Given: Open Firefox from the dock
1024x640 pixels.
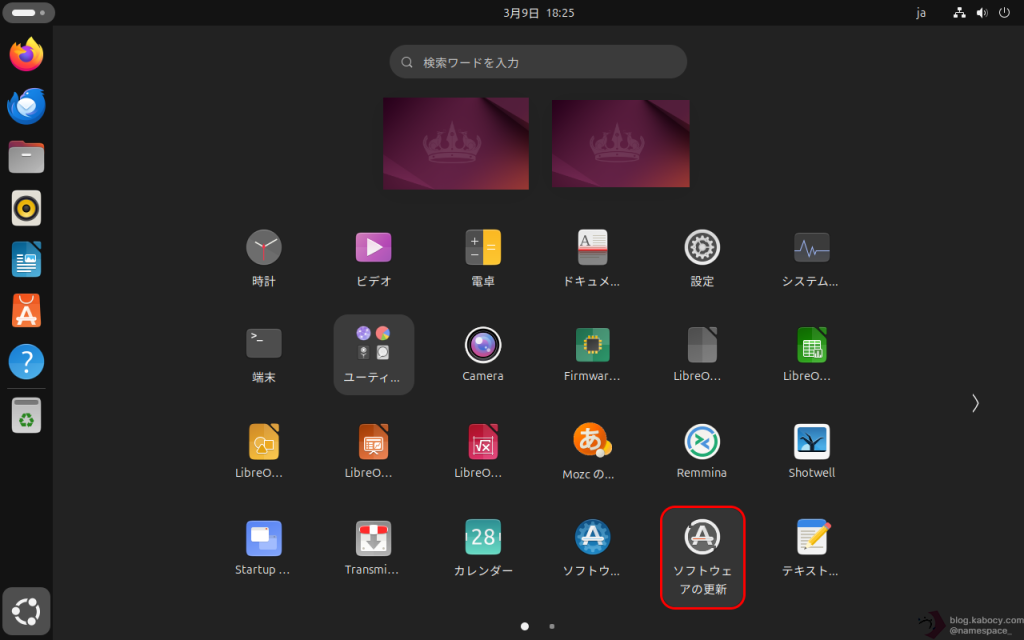Looking at the screenshot, I should pos(26,54).
